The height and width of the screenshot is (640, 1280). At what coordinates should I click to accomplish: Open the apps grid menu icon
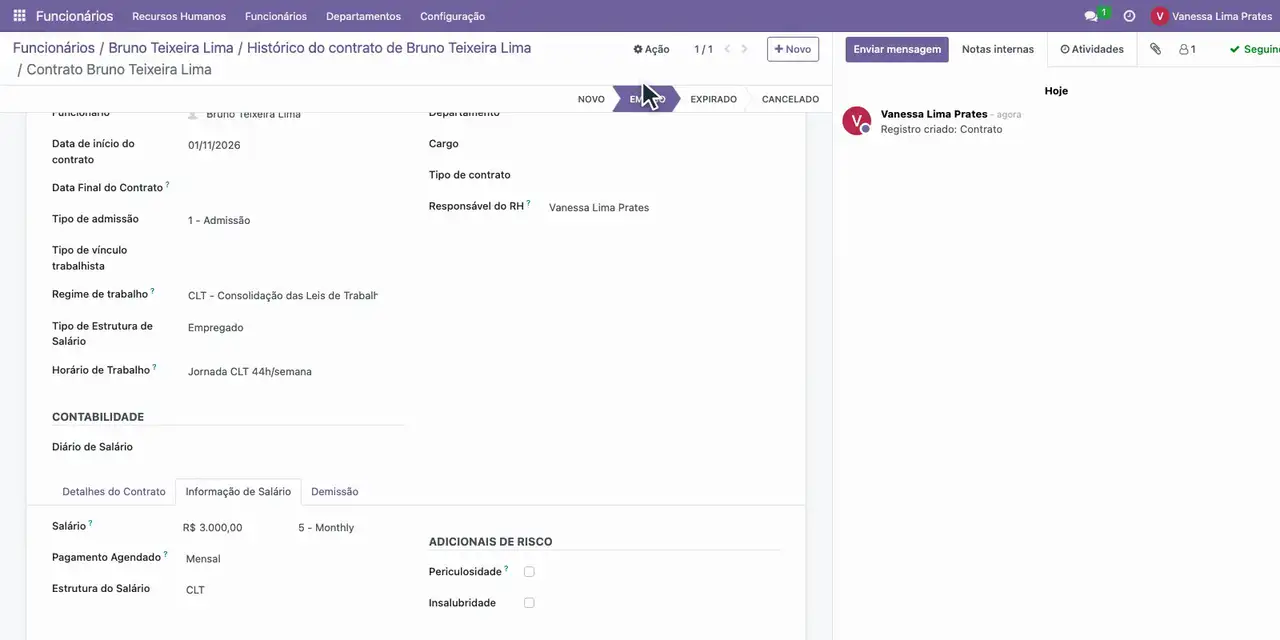tap(19, 16)
